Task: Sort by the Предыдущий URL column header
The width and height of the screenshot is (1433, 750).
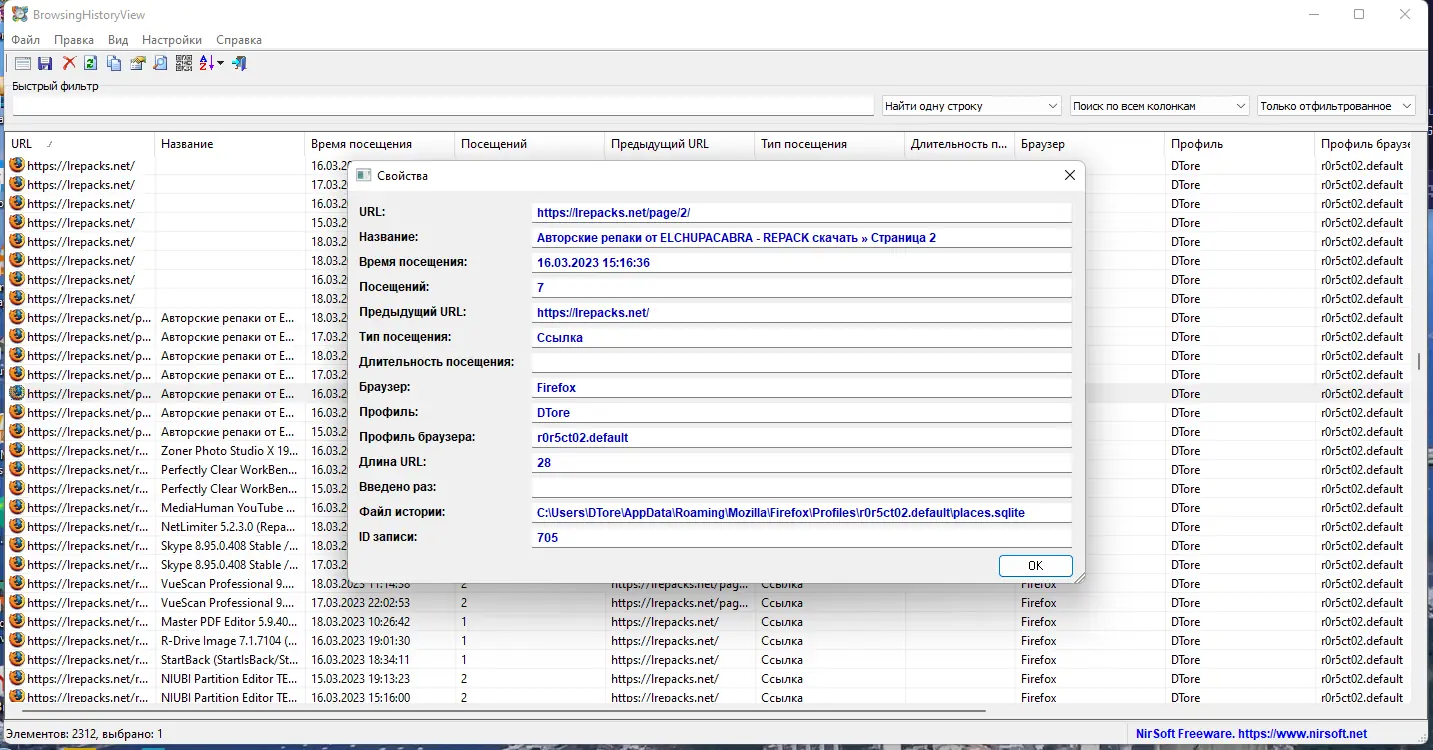Action: click(679, 144)
